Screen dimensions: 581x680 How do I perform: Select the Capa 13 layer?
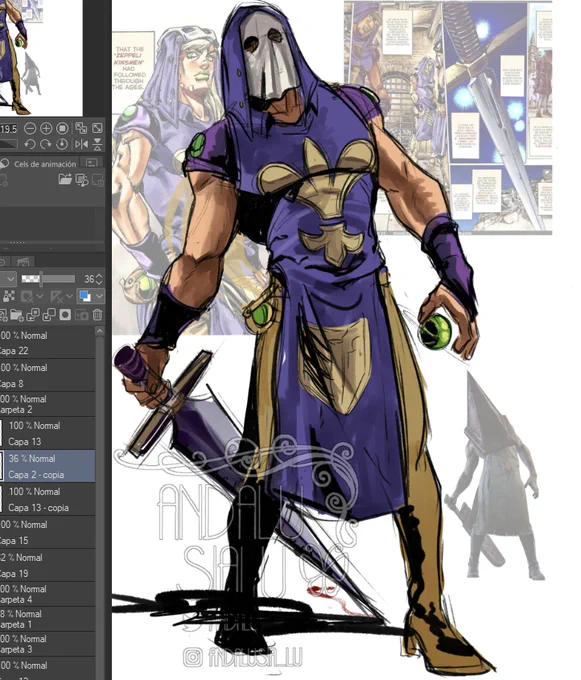coord(47,433)
